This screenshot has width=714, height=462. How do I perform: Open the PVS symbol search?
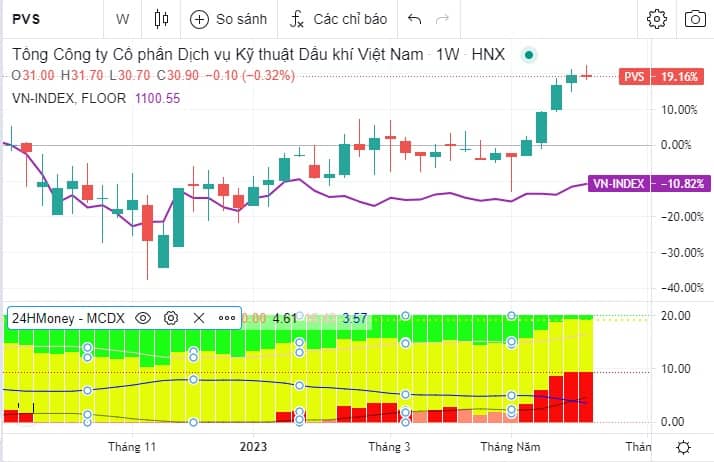pyautogui.click(x=26, y=19)
